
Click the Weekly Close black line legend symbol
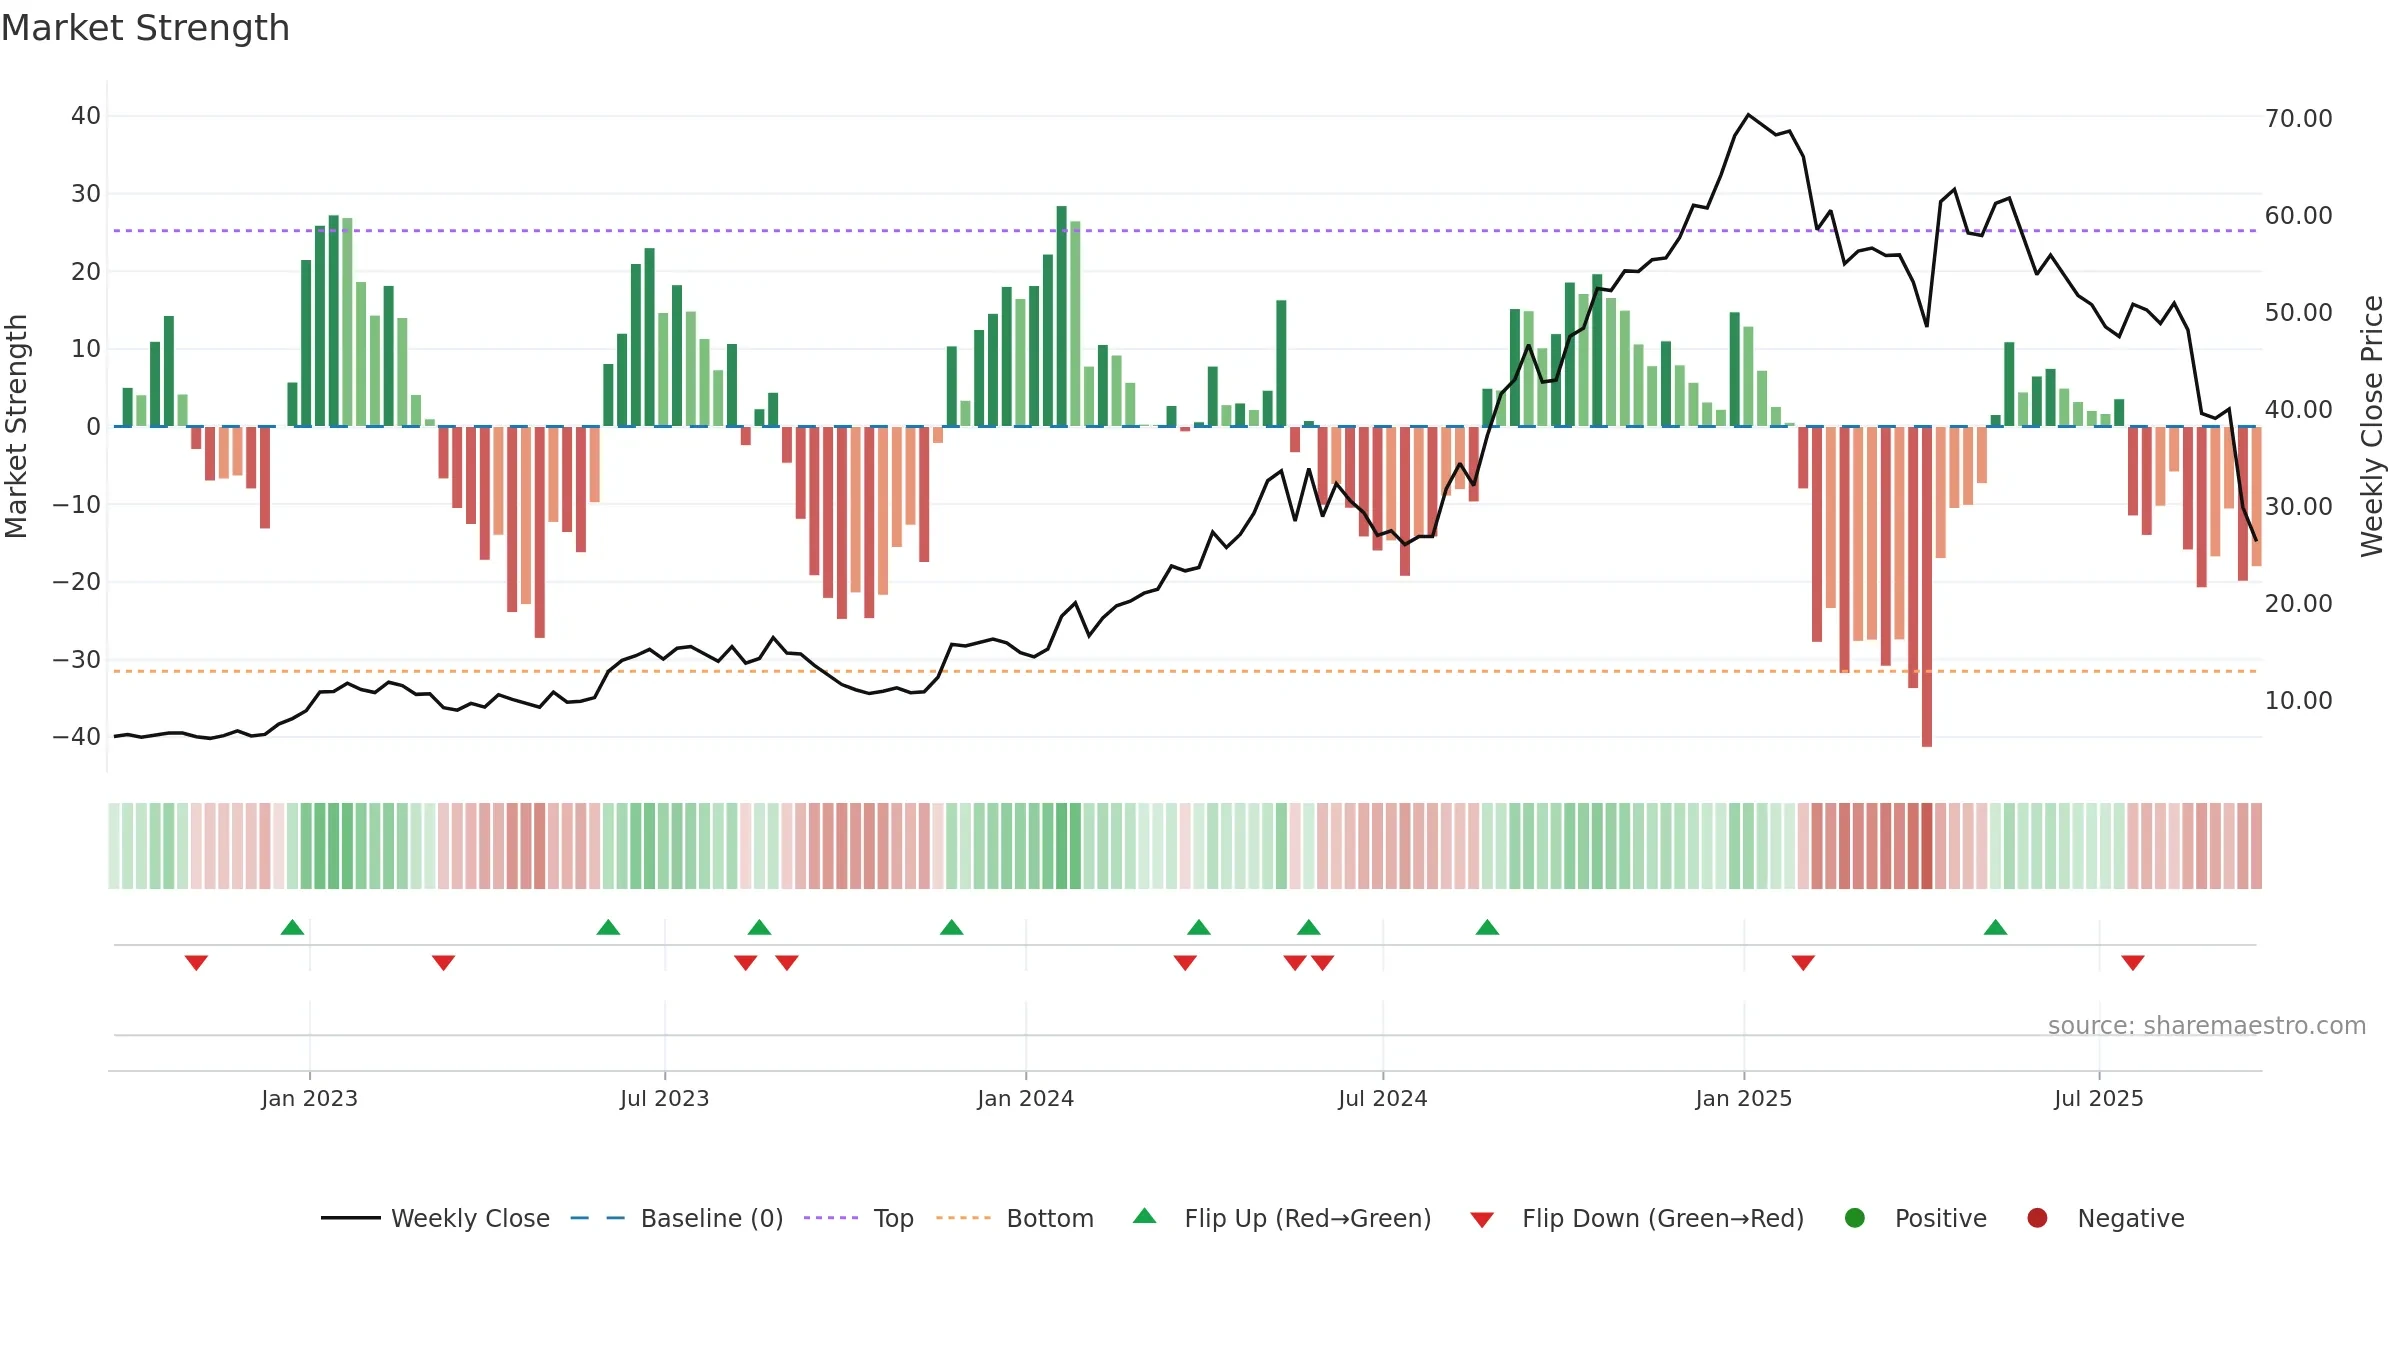pos(350,1218)
